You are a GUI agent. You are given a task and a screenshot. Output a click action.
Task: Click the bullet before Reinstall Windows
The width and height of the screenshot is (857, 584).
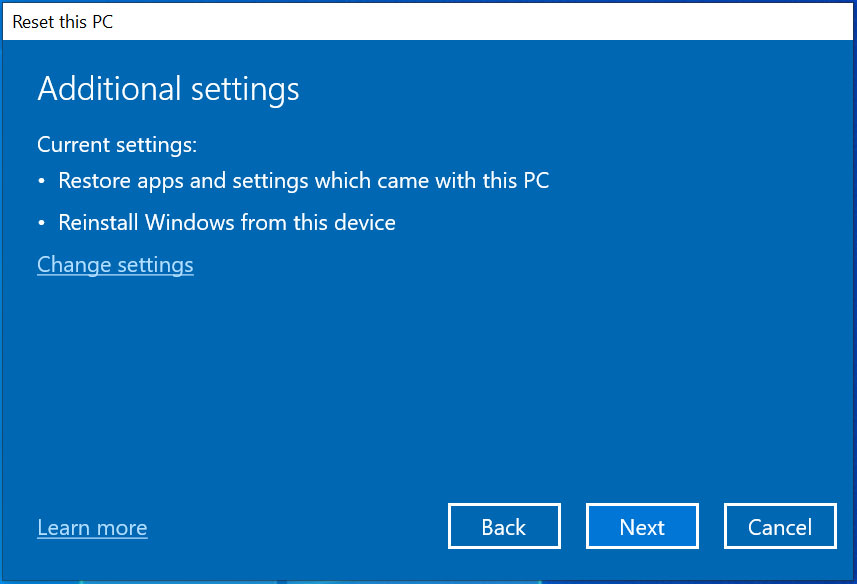[42, 223]
